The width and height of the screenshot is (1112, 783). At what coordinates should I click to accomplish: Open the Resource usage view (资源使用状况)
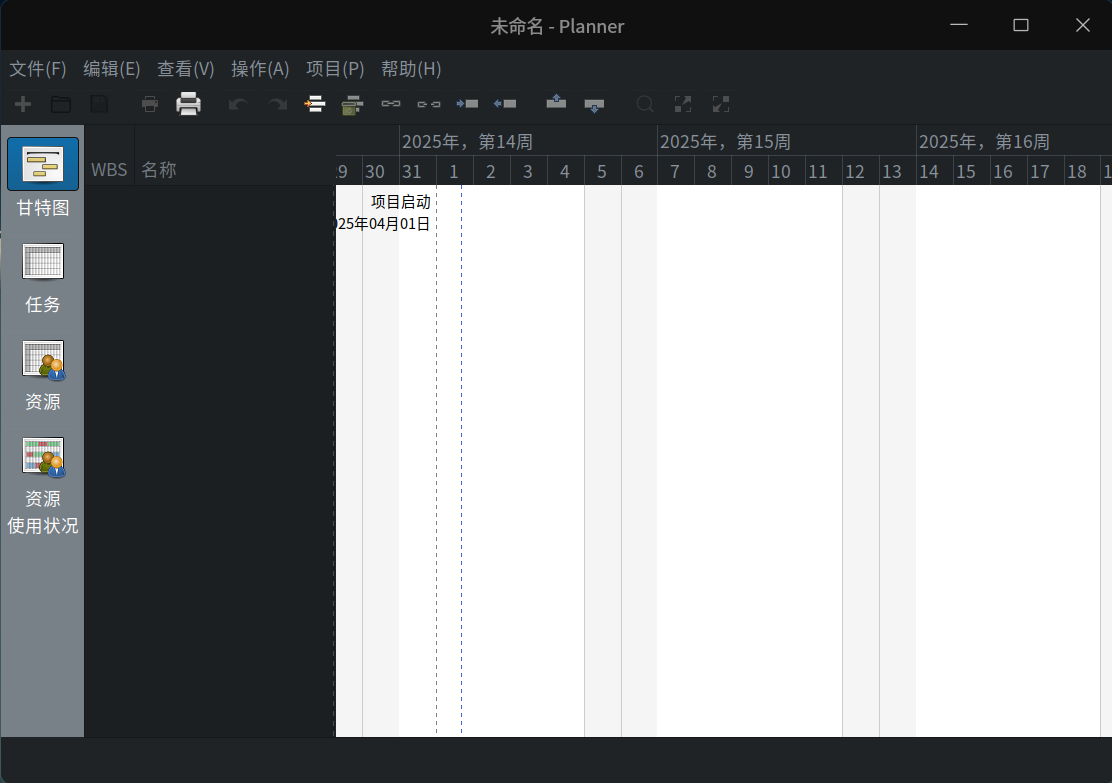click(x=43, y=485)
